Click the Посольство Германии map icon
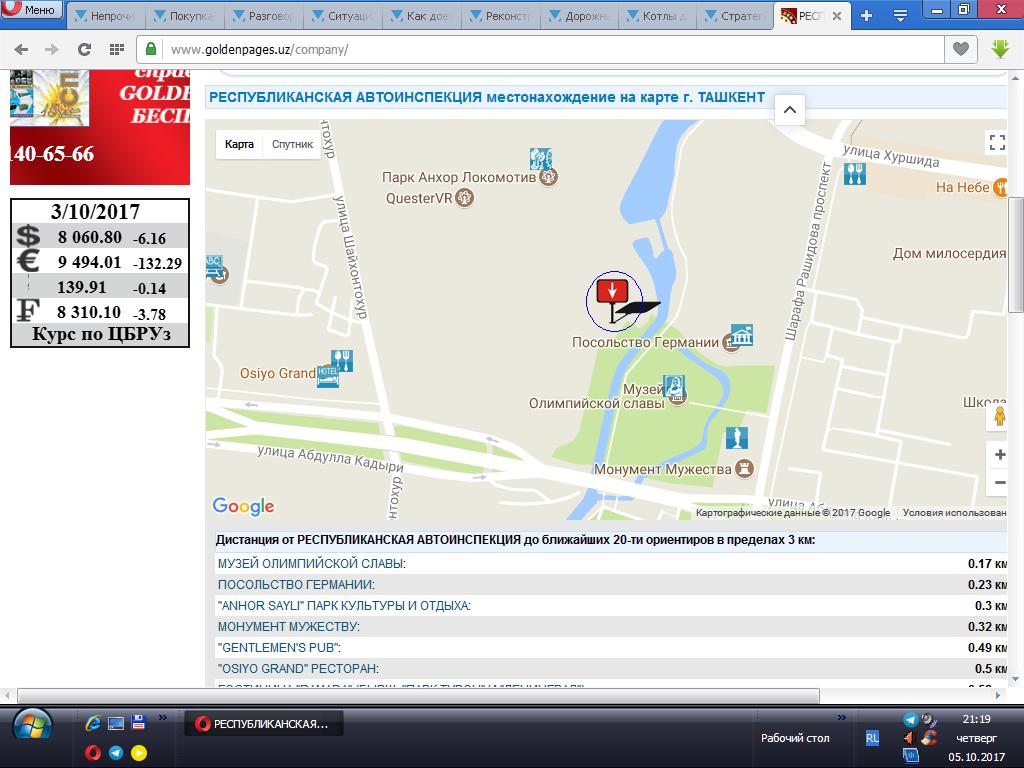The image size is (1024, 768). pos(741,337)
